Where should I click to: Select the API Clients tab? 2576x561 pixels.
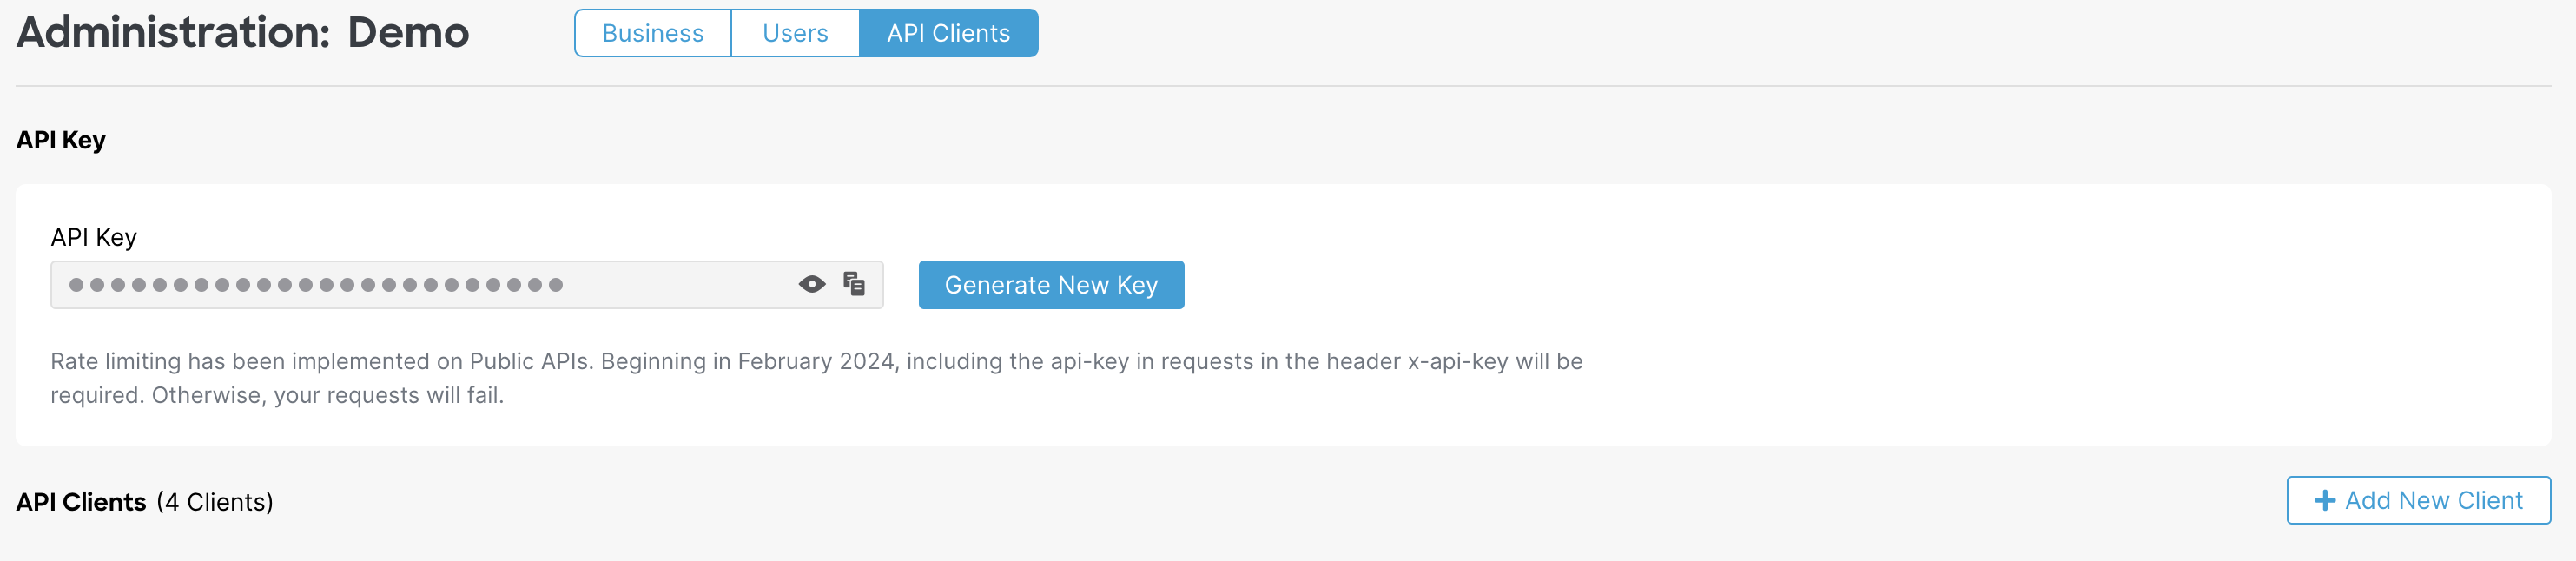(x=948, y=33)
